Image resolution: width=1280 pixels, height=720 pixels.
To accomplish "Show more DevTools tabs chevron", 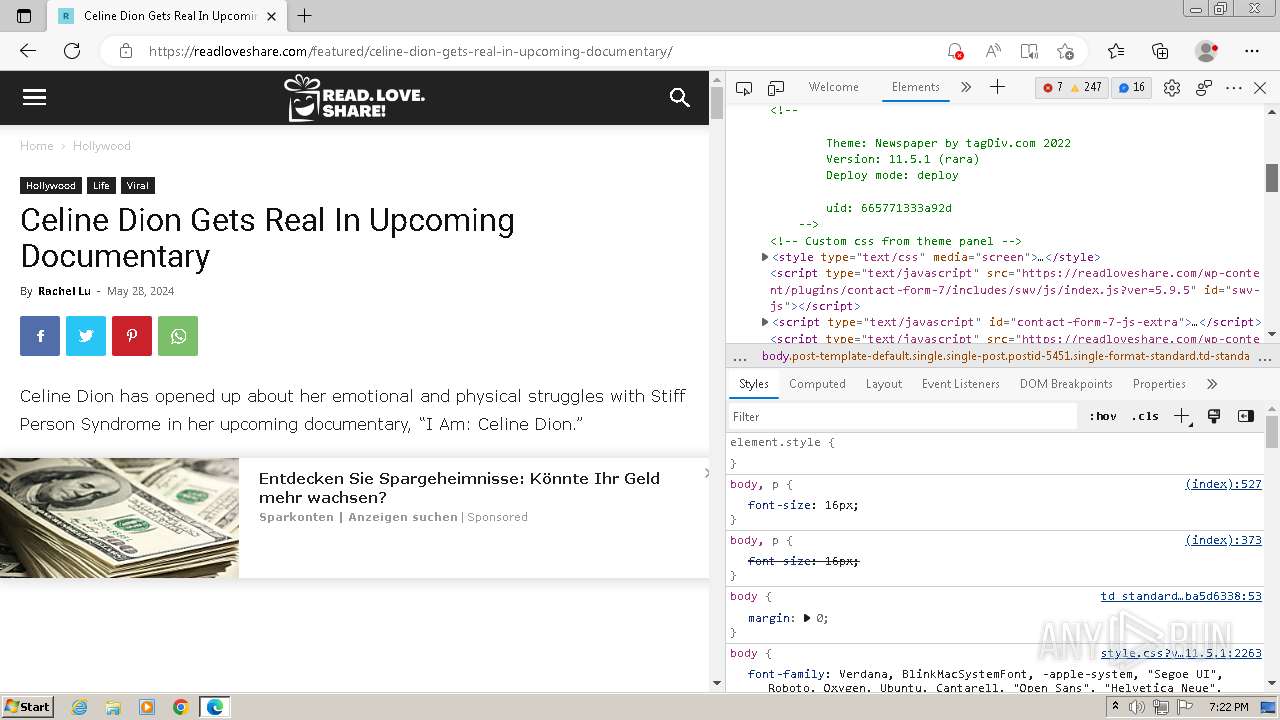I will [966, 88].
